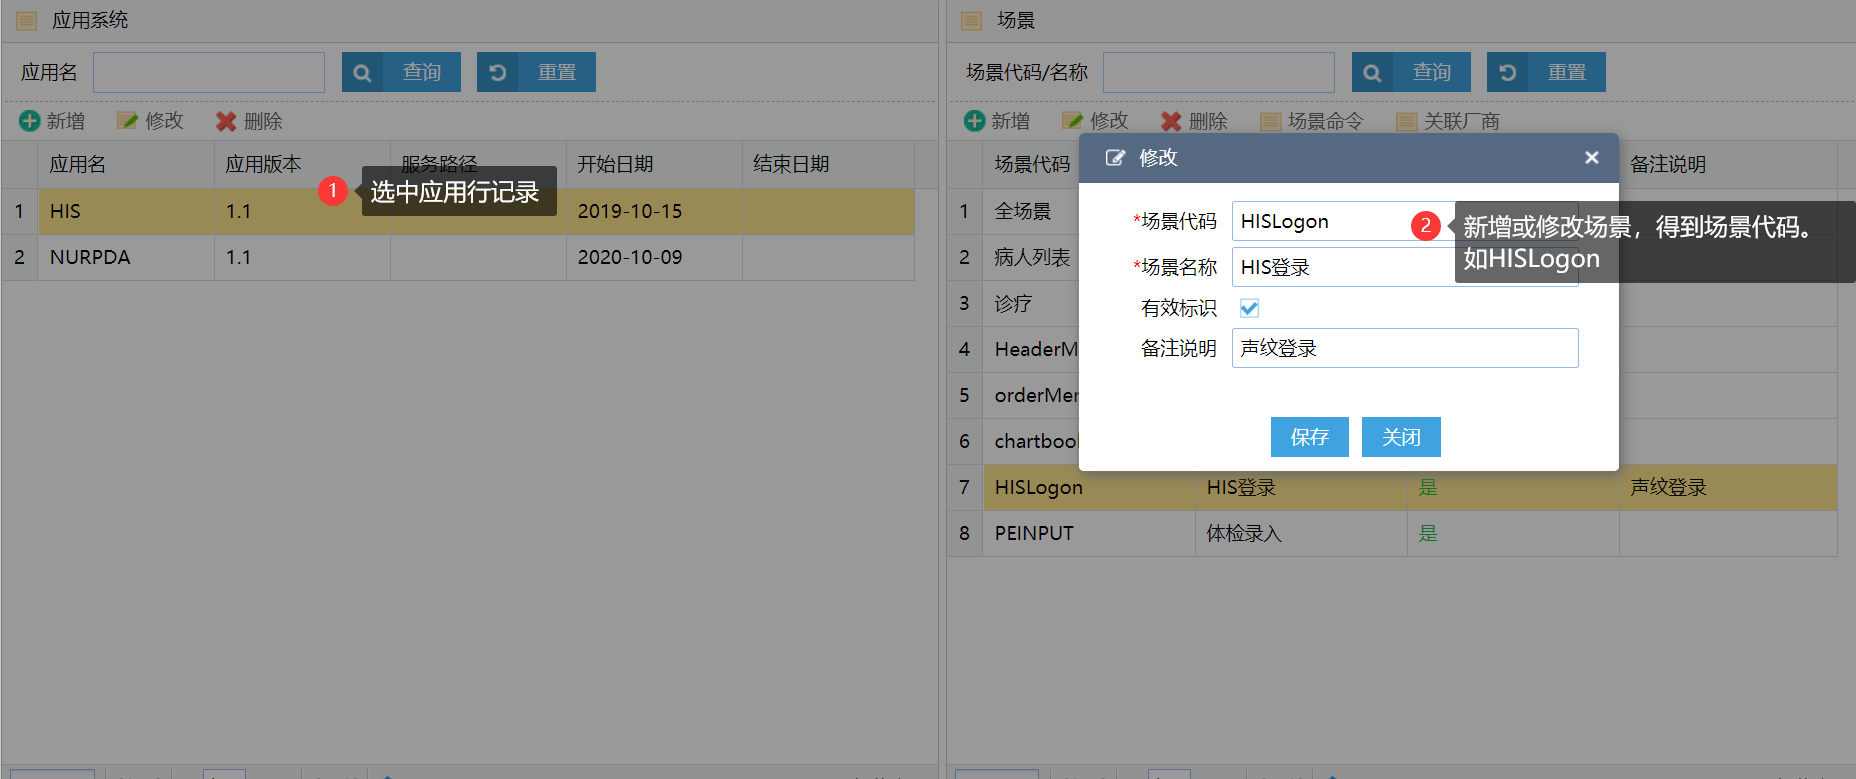Click the 重置 button in 场景 panel
This screenshot has height=779, width=1856.
click(1546, 72)
